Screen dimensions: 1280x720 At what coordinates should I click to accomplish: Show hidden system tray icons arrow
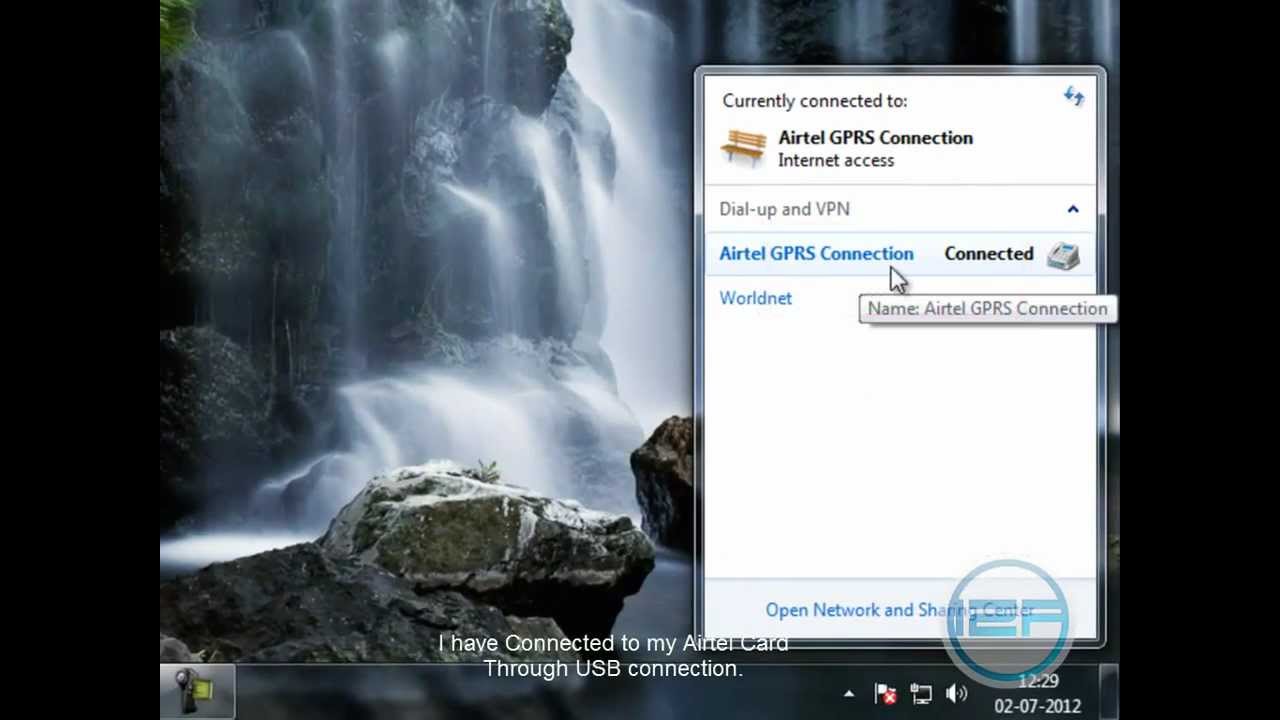coord(849,693)
